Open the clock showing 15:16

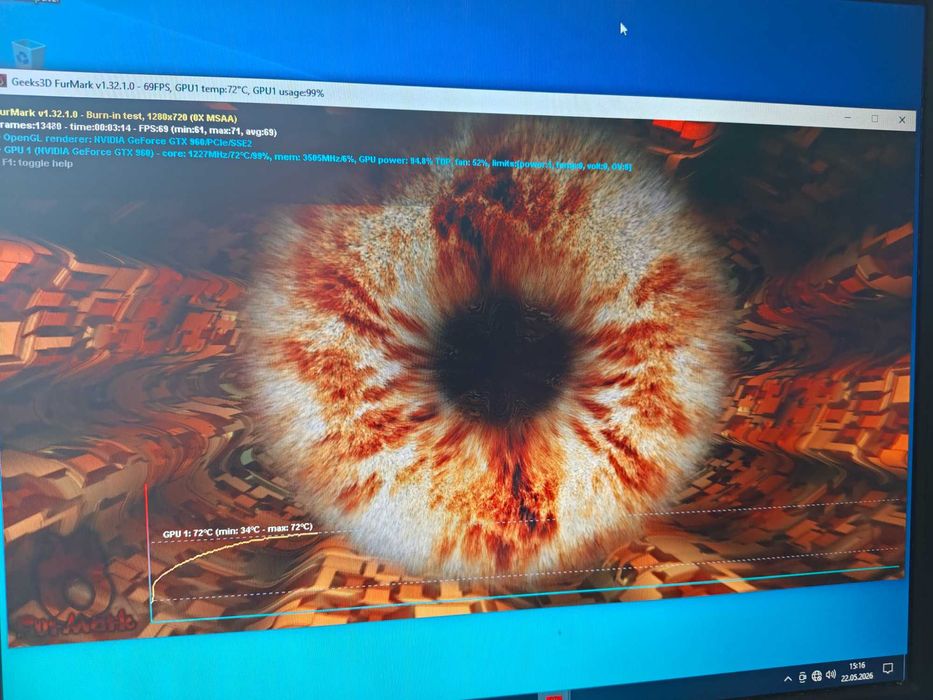[857, 671]
